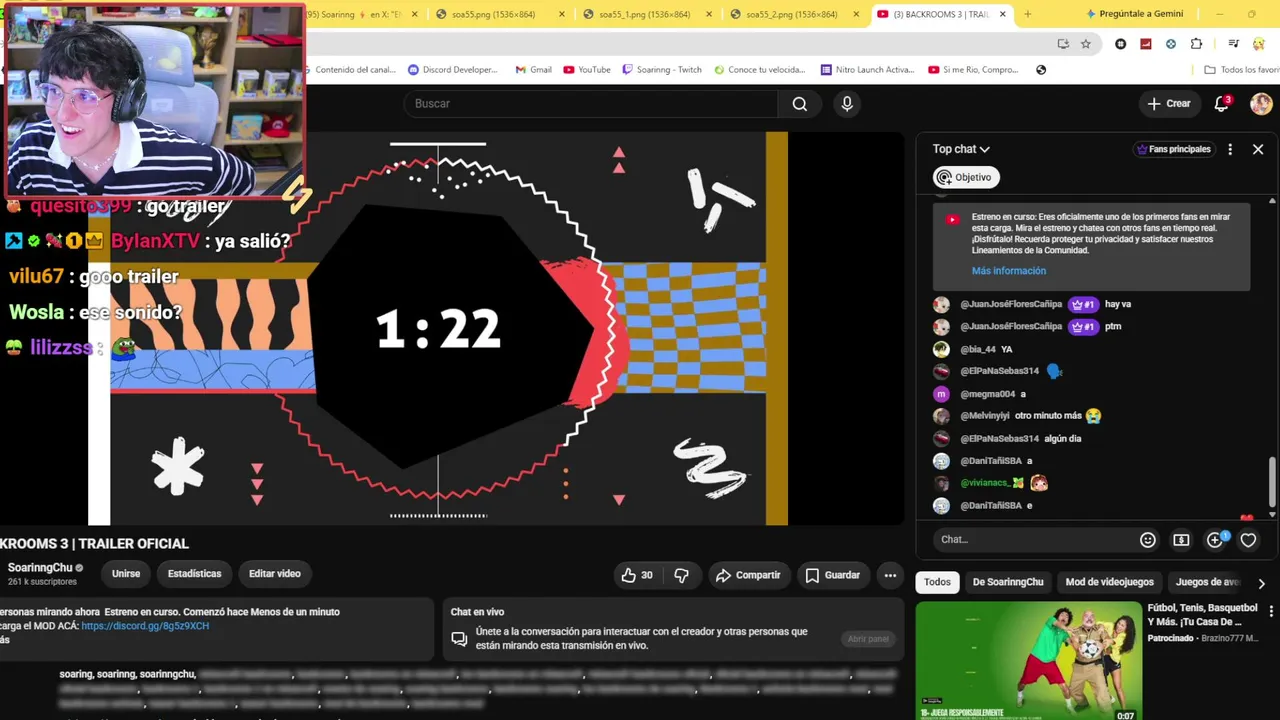Click the Chat message input field
The image size is (1280, 720).
coord(1035,540)
